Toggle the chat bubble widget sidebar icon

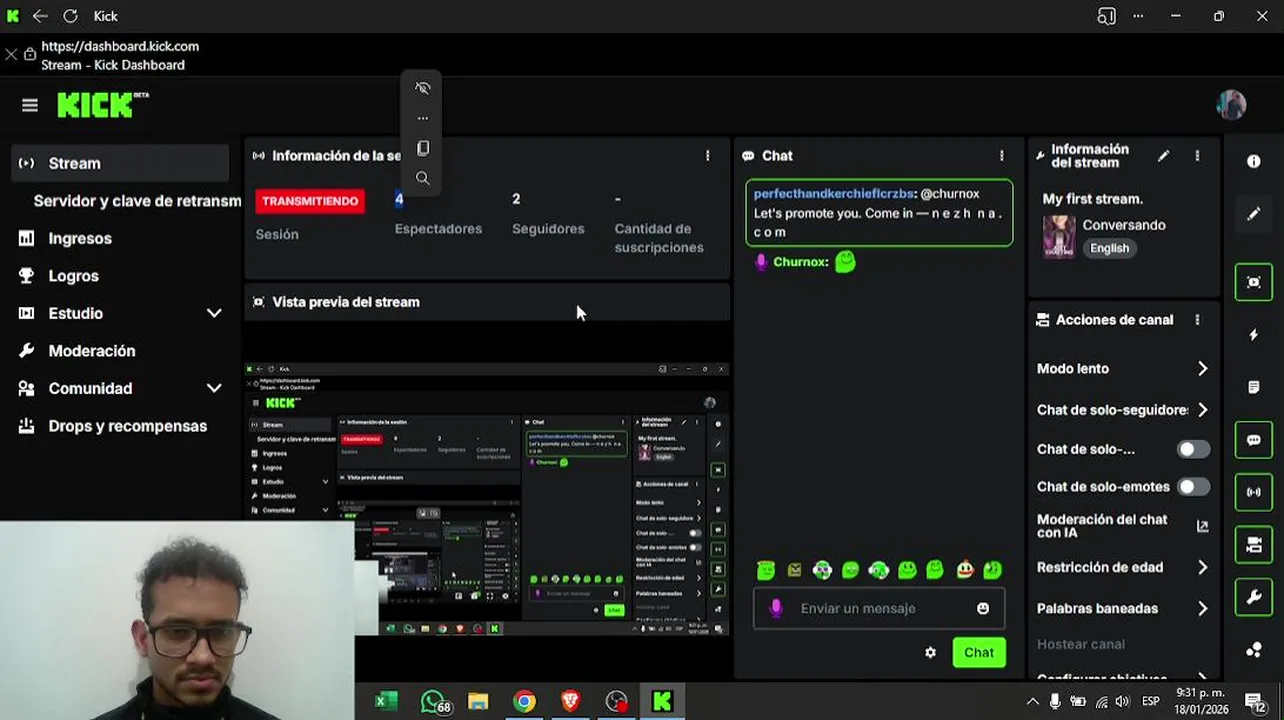(1254, 440)
